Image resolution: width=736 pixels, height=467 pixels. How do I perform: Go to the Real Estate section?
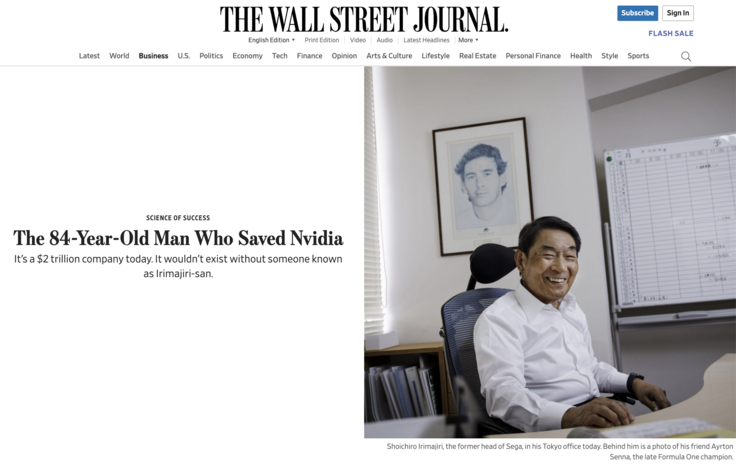pyautogui.click(x=477, y=56)
